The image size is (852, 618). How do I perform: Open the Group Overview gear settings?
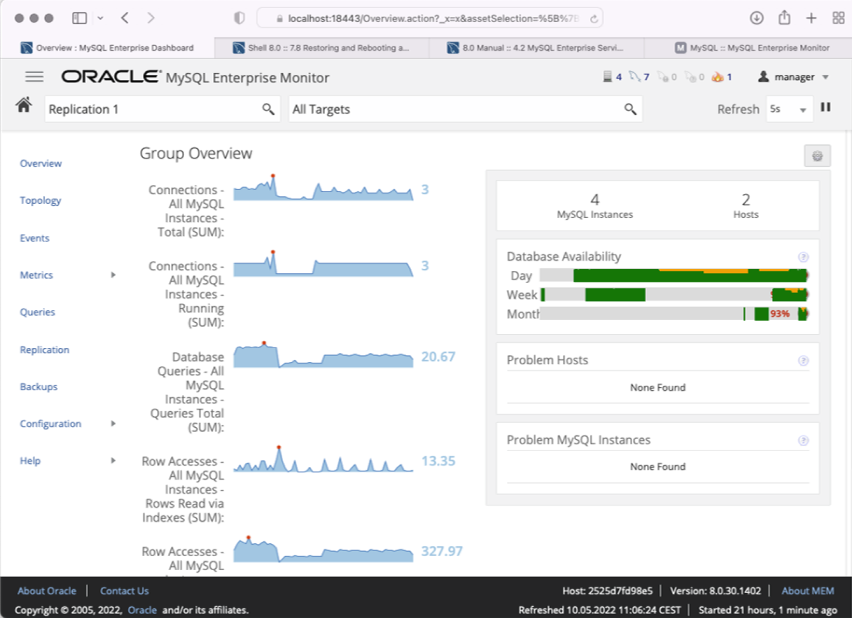click(x=817, y=156)
